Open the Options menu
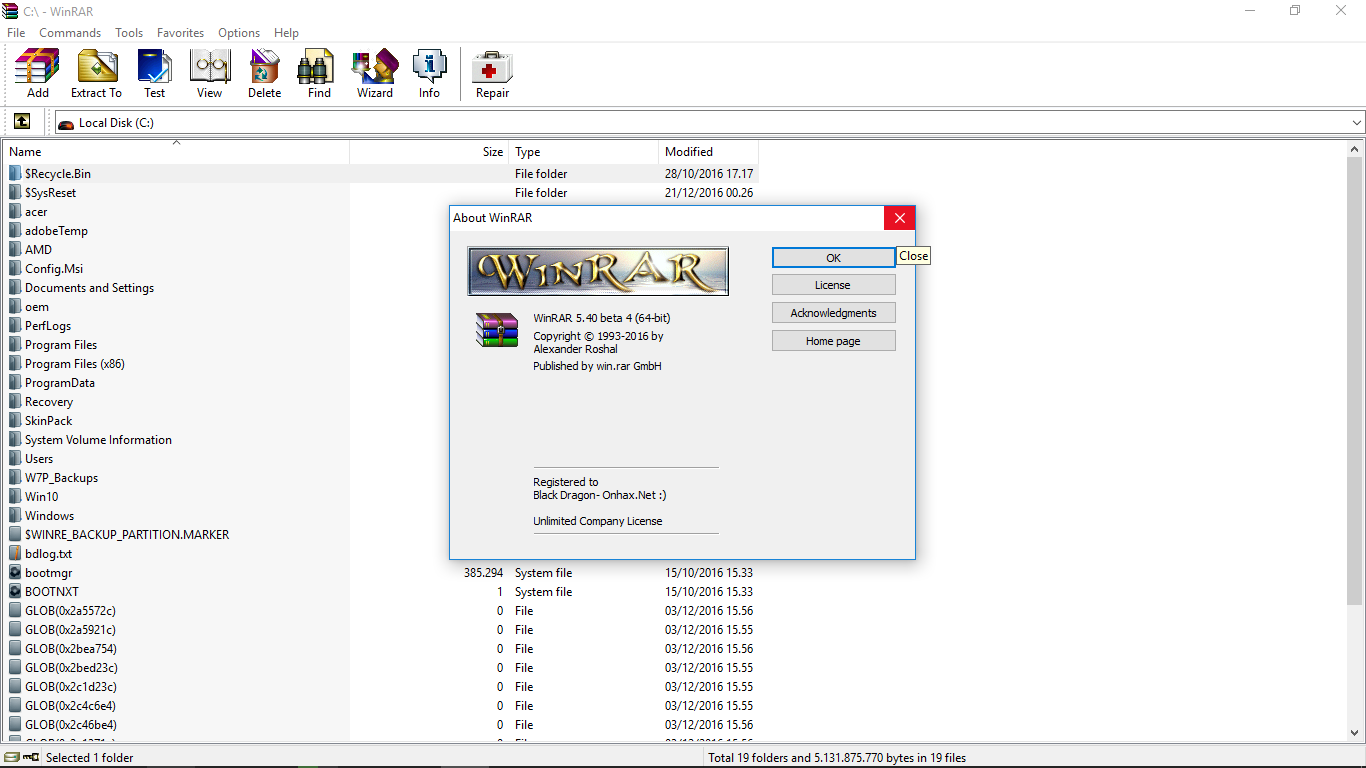This screenshot has height=768, width=1366. (239, 32)
